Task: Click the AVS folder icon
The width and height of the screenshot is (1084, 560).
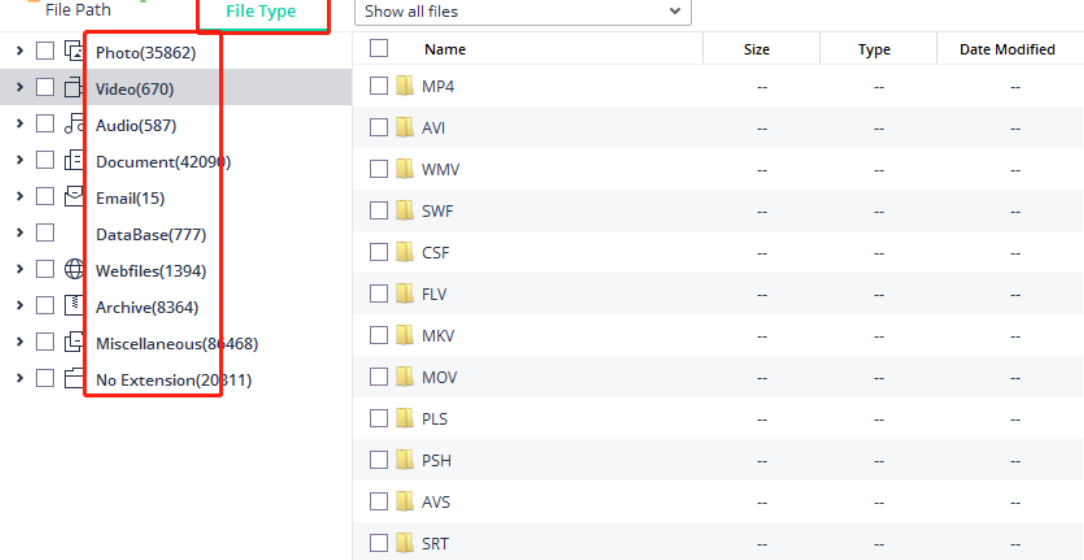Action: [404, 501]
